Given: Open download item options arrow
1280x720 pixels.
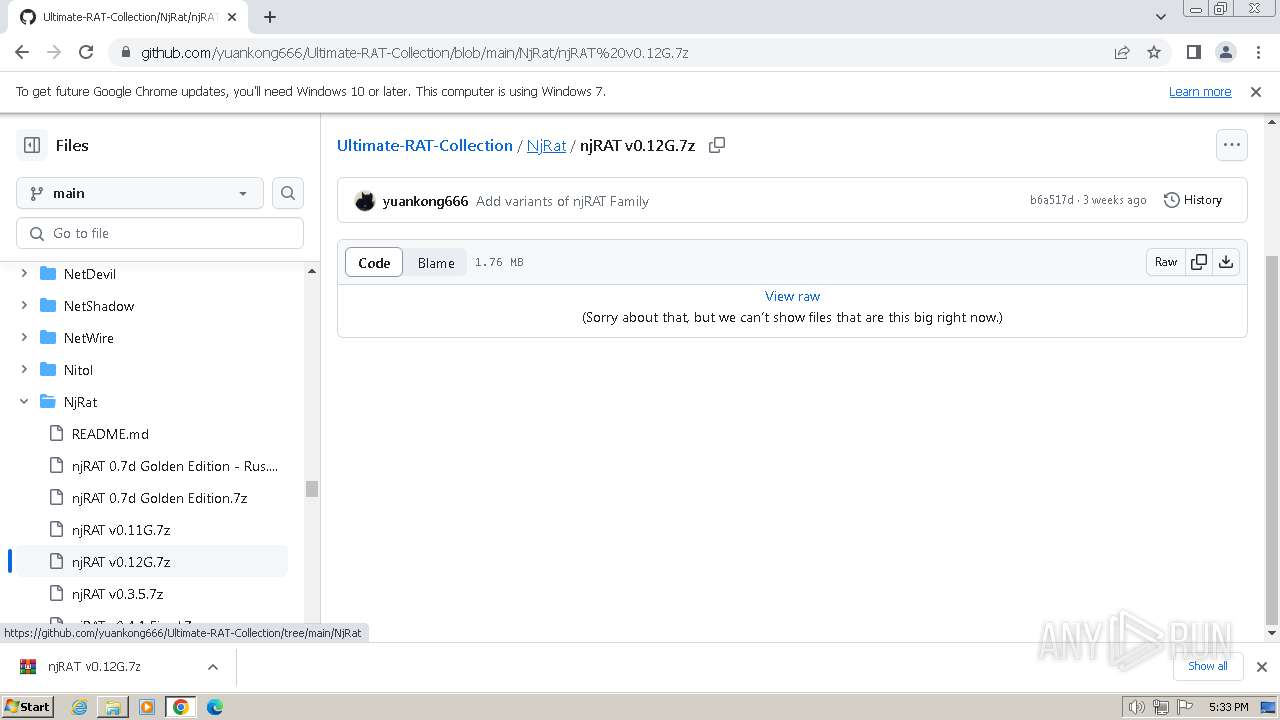Looking at the screenshot, I should 212,666.
